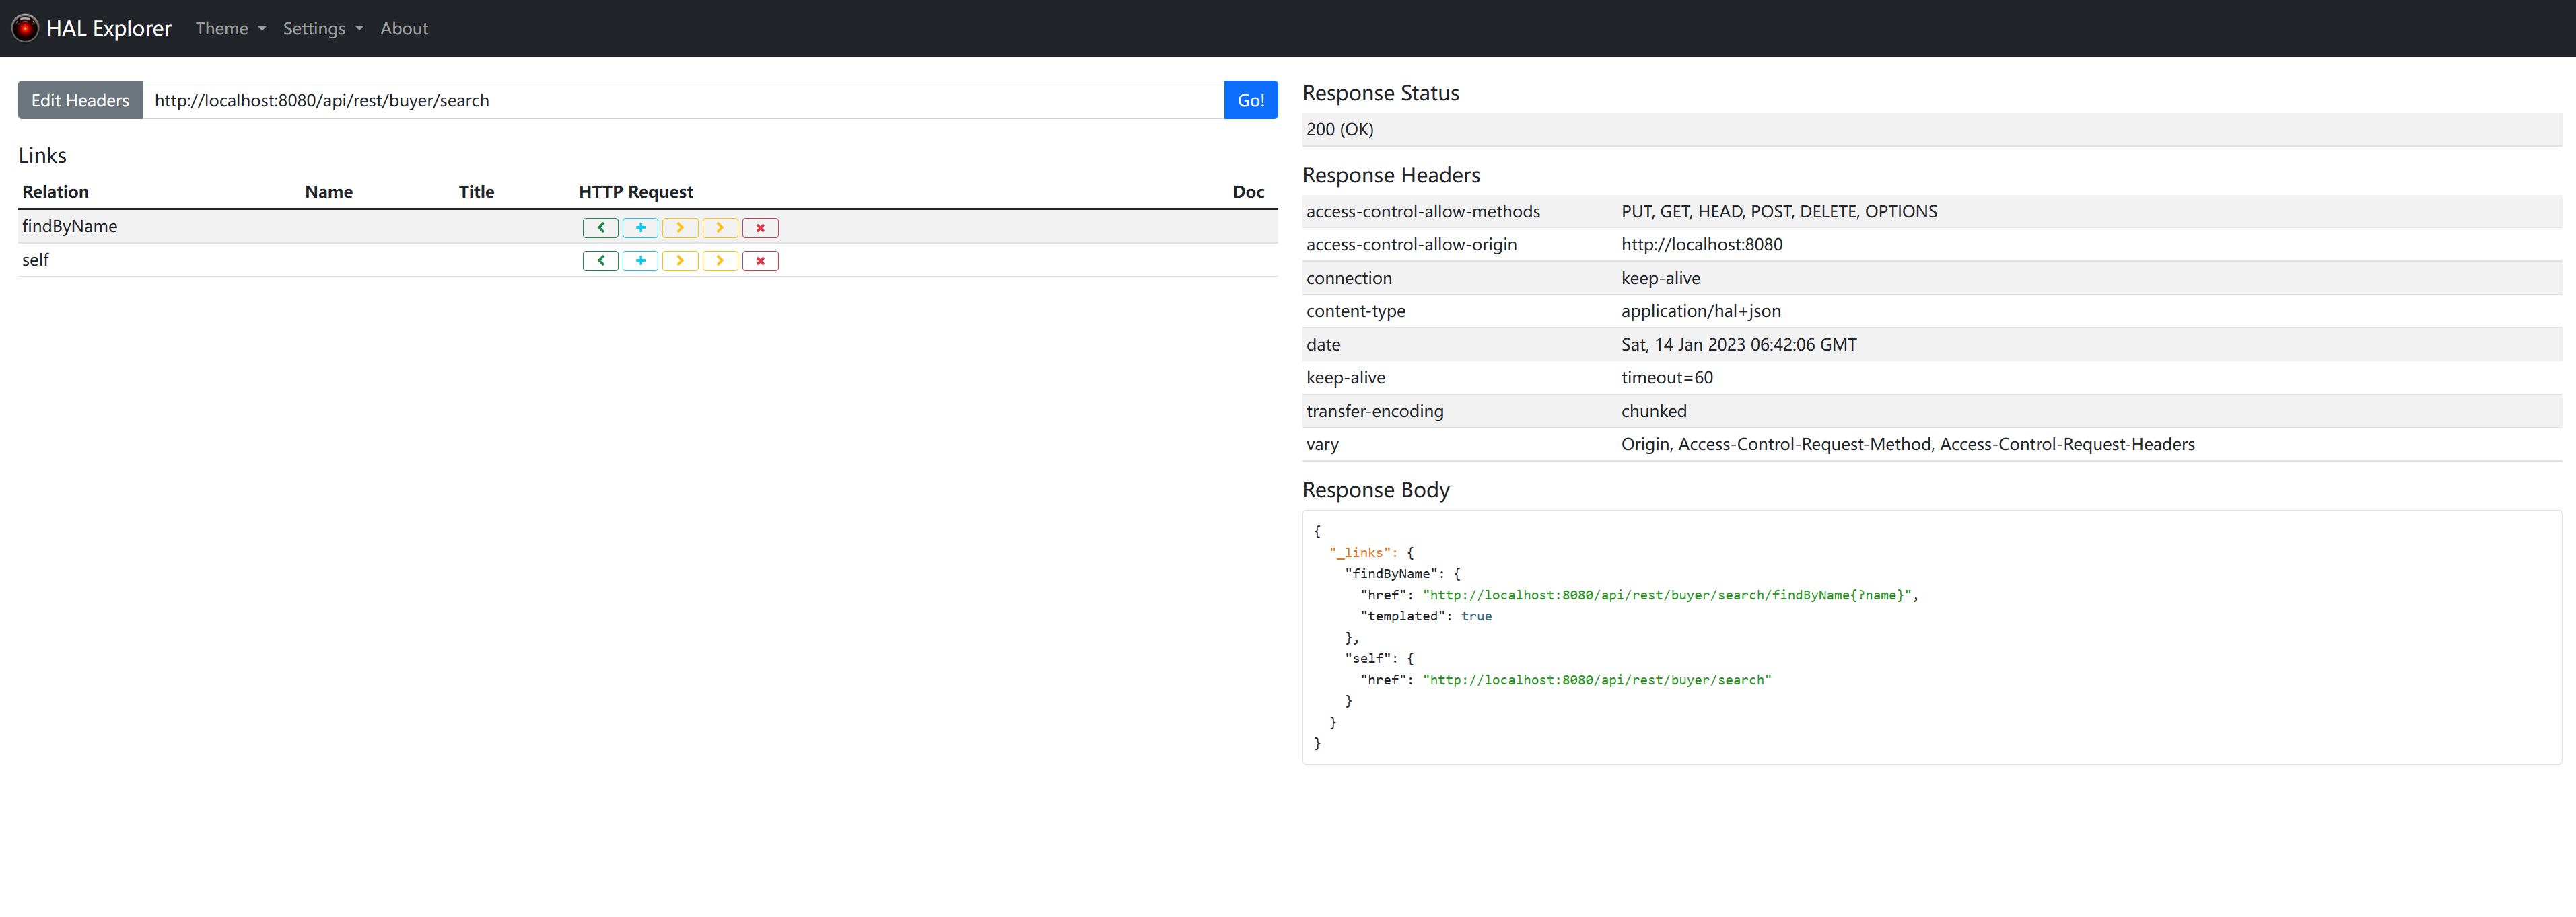
Task: Click the HAL Explorer red eye logo
Action: pyautogui.click(x=25, y=28)
